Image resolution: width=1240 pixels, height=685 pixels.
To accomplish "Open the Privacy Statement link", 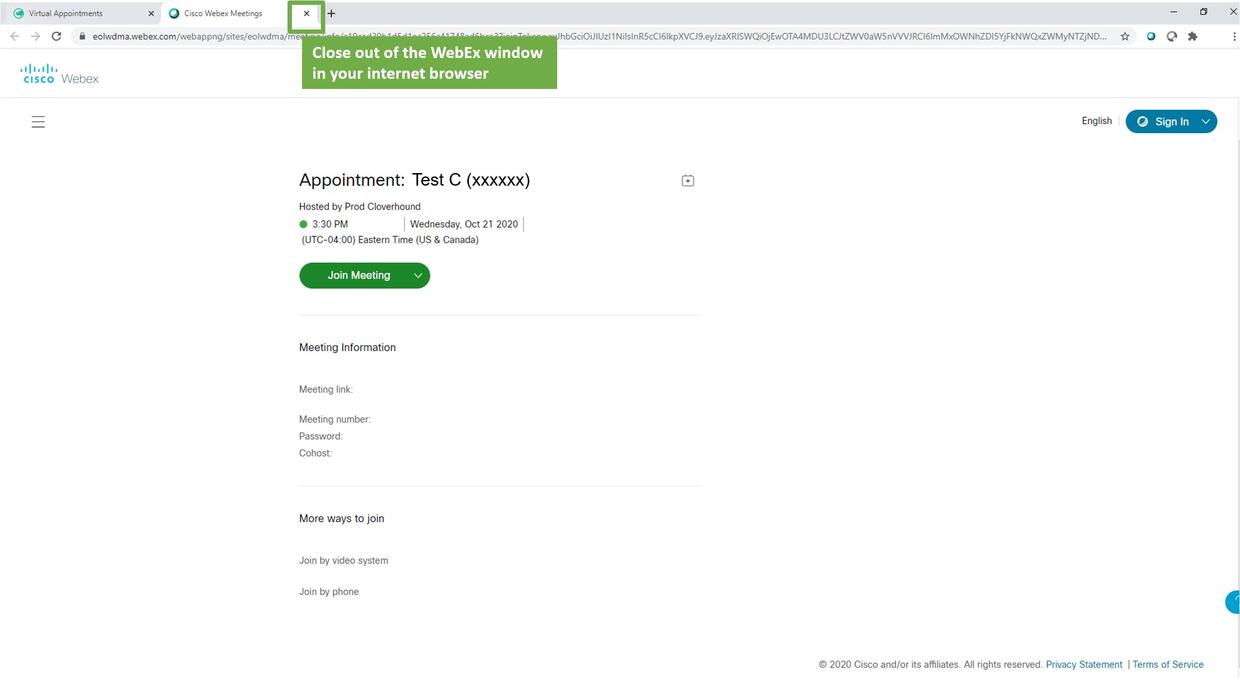I will coord(1084,665).
